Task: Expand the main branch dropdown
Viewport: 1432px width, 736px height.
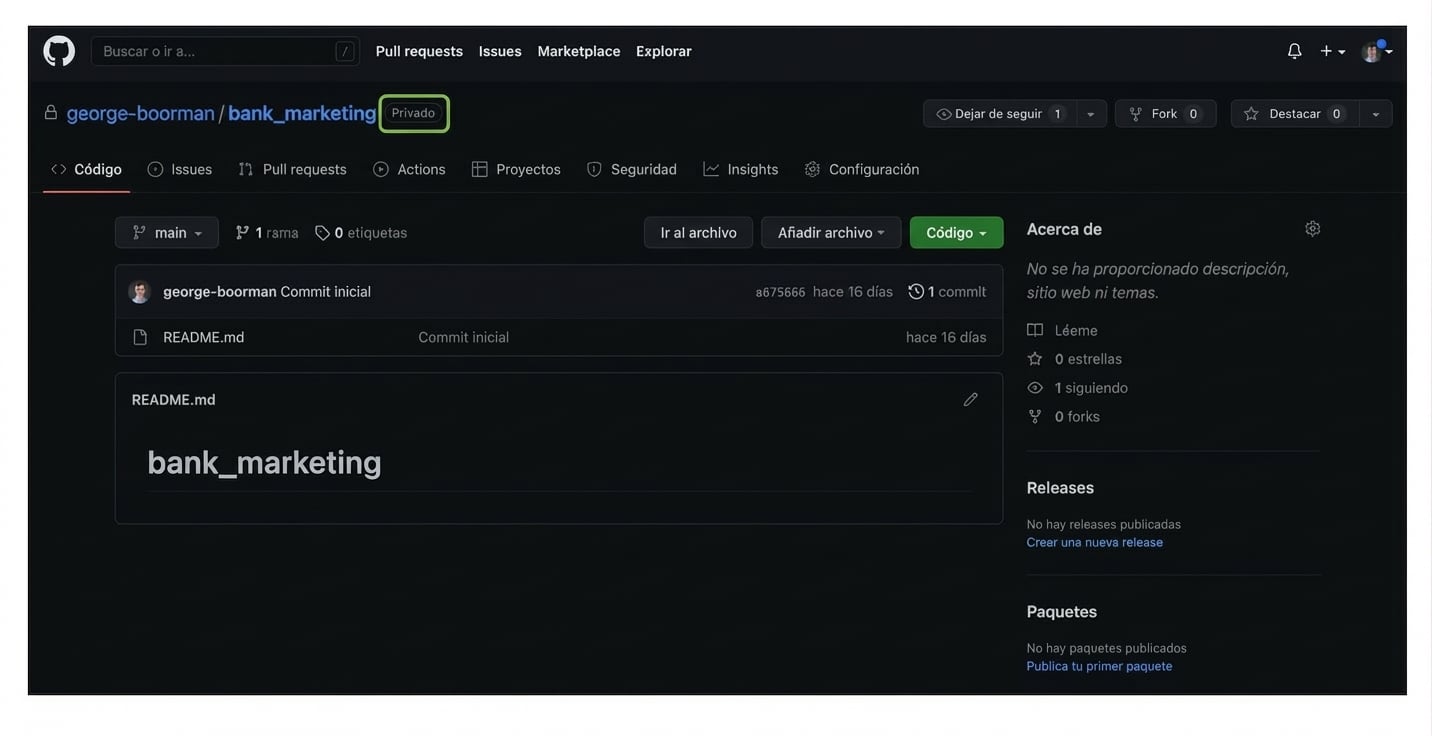Action: point(167,233)
